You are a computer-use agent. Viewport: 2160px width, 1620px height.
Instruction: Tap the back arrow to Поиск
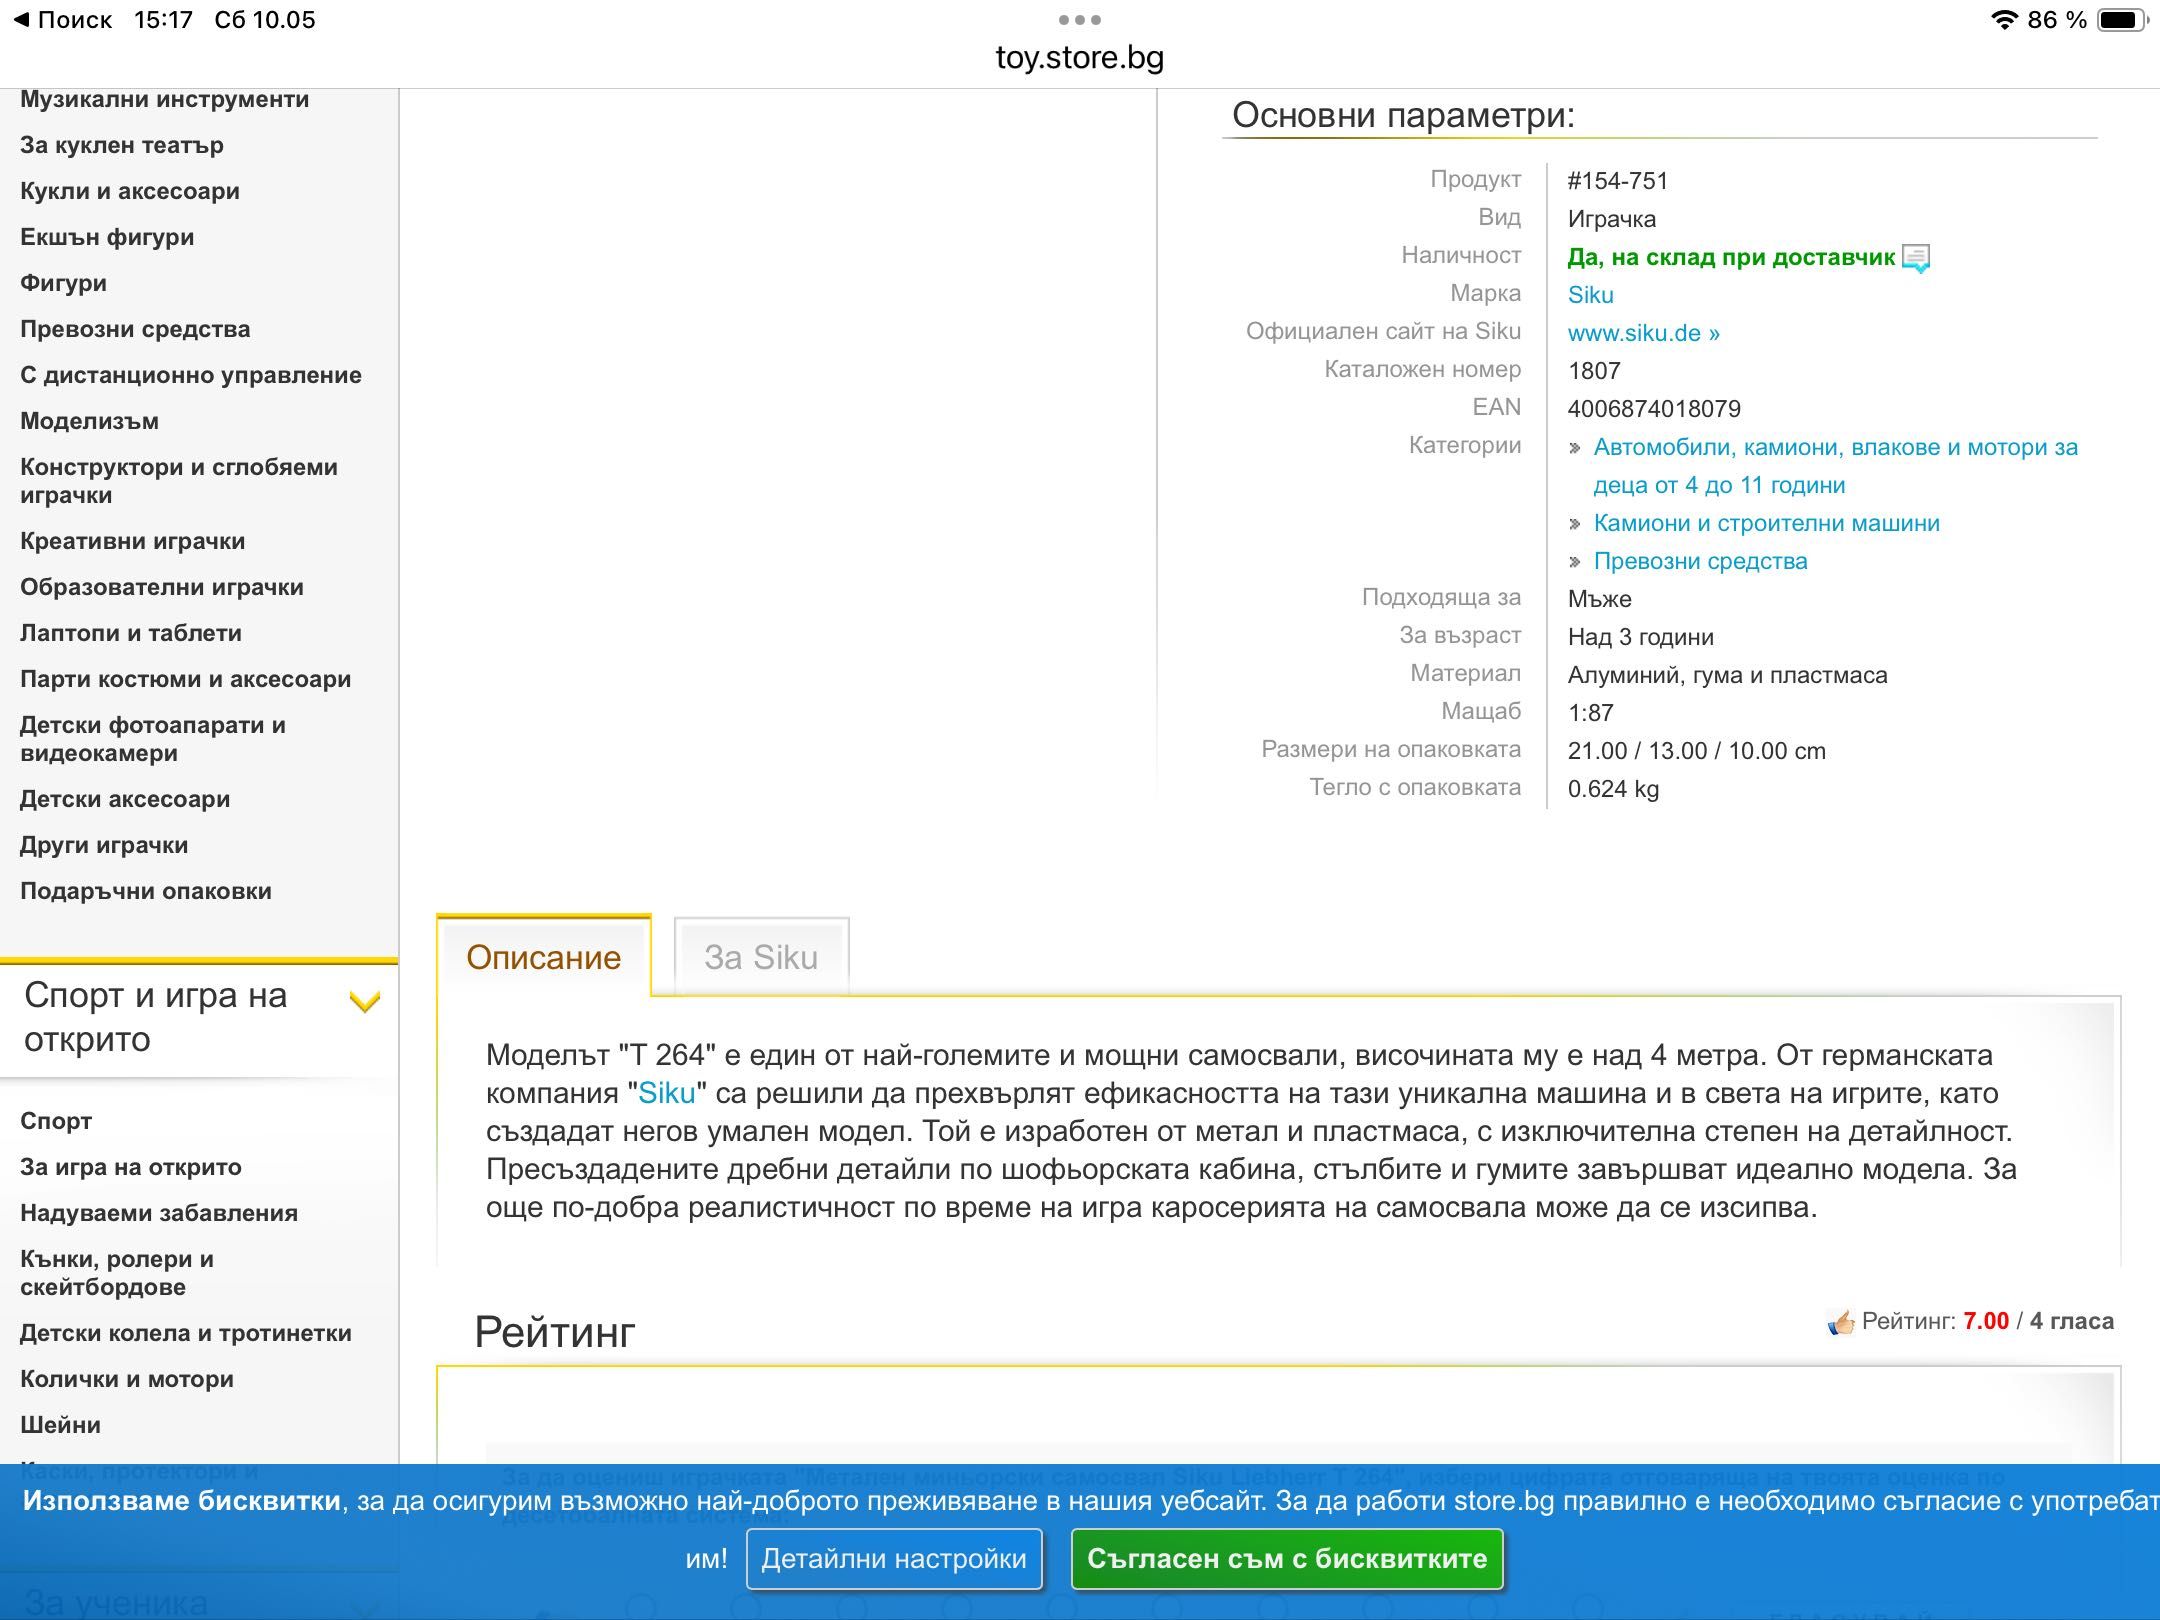(62, 20)
